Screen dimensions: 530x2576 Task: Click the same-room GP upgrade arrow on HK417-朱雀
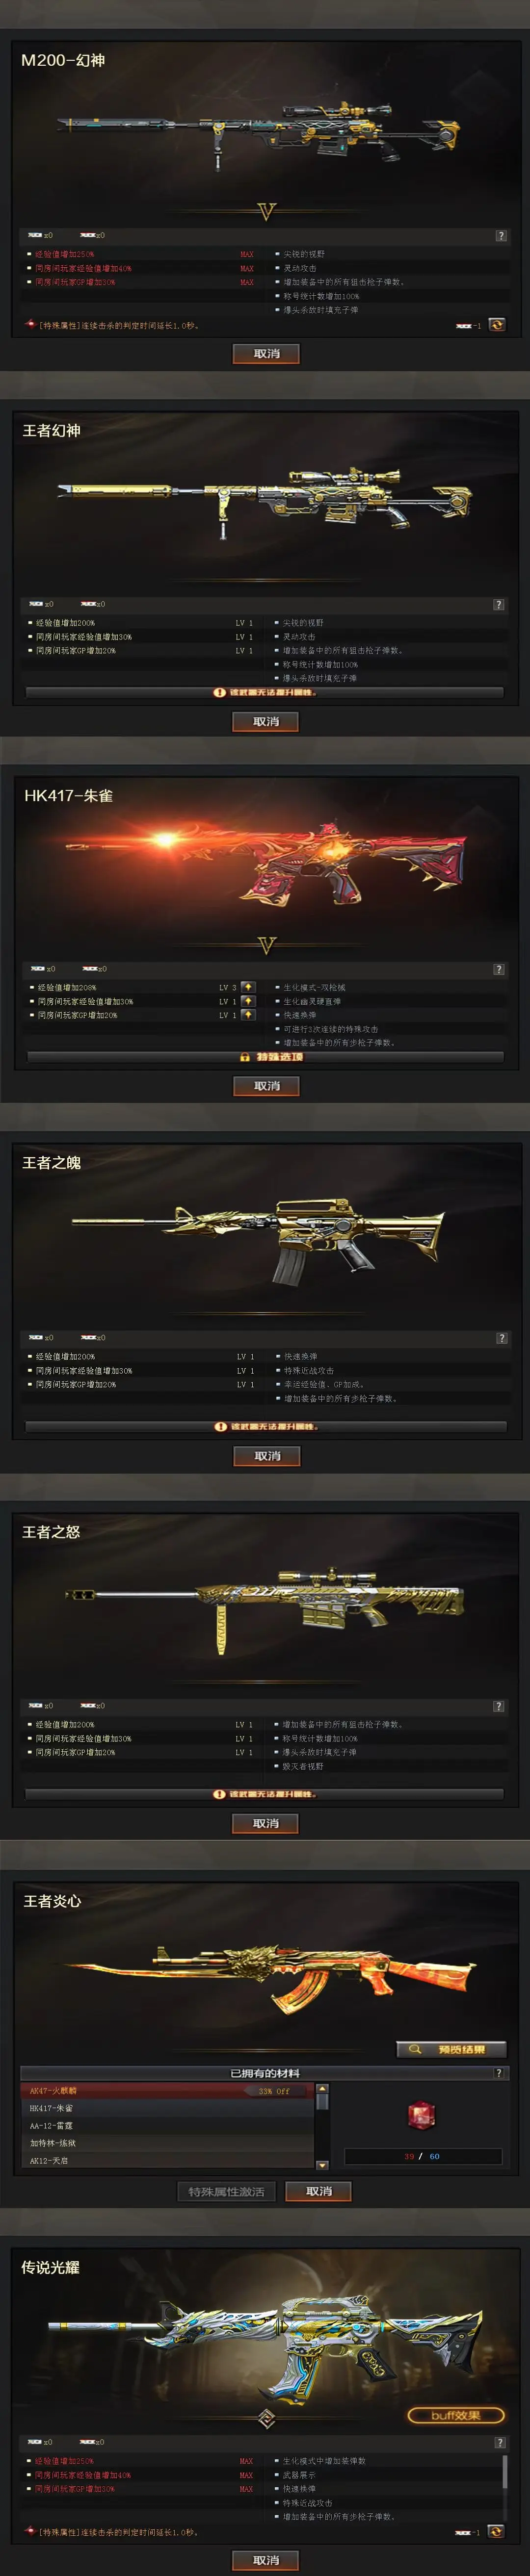click(x=248, y=1015)
